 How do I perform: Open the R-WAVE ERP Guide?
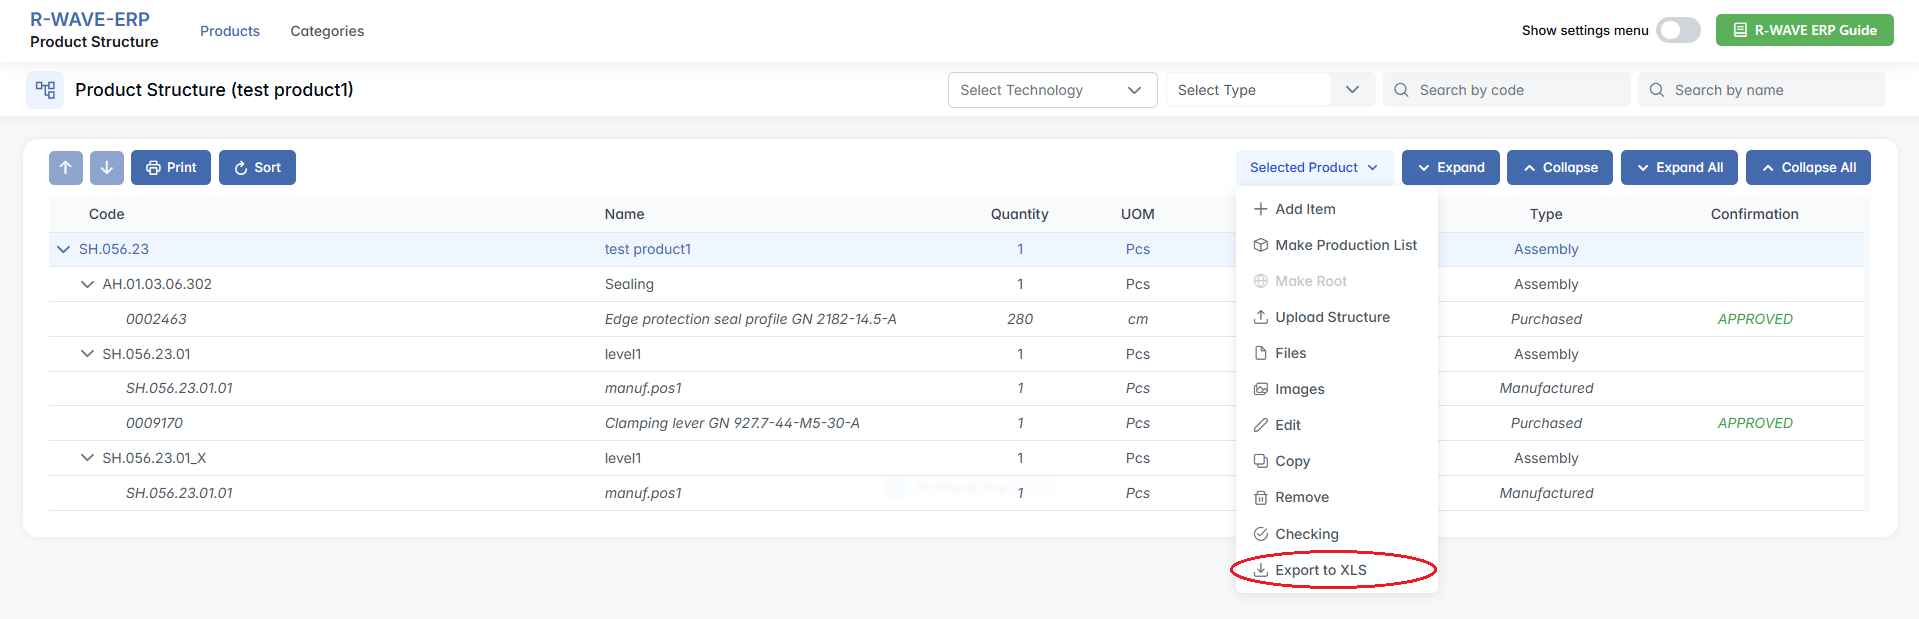click(x=1804, y=31)
